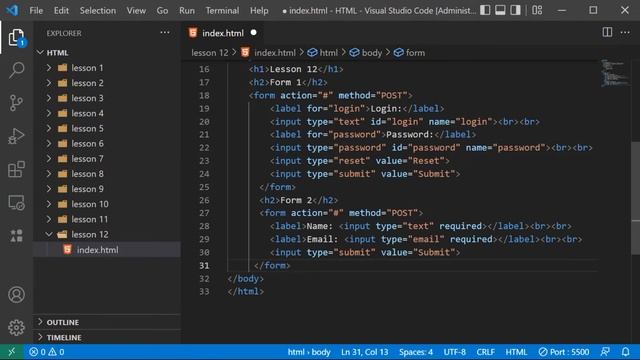Expand the lesson 5 folder

click(49, 128)
